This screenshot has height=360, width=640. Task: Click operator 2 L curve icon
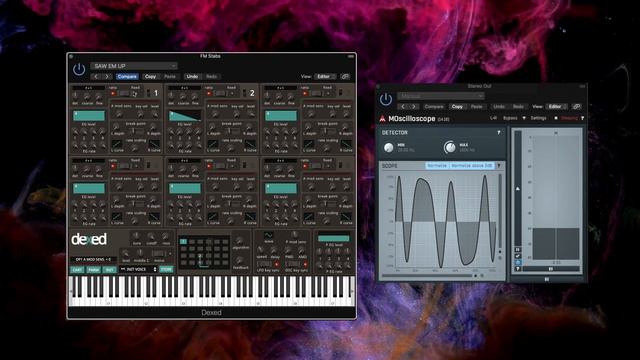213,144
